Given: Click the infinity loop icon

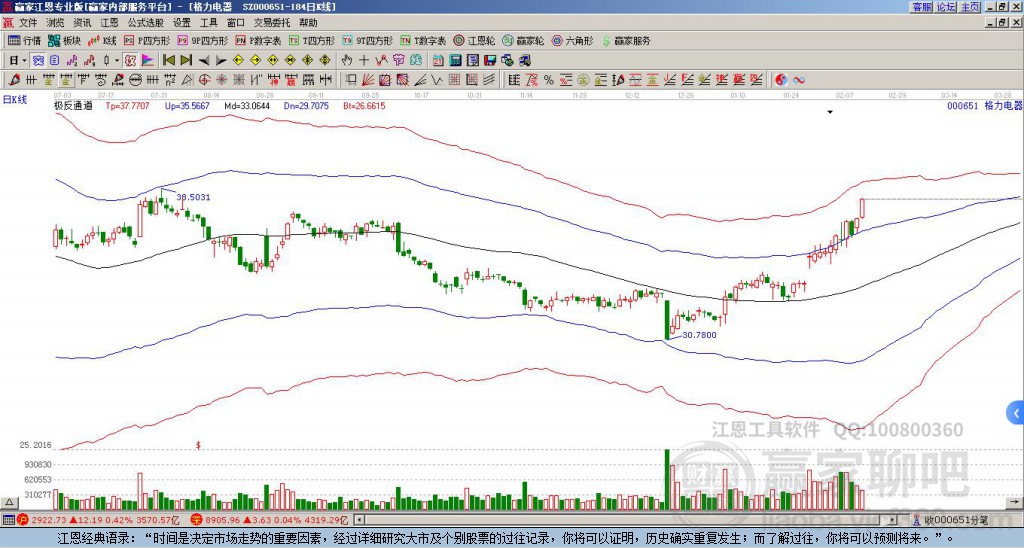Looking at the screenshot, I should [x=799, y=80].
